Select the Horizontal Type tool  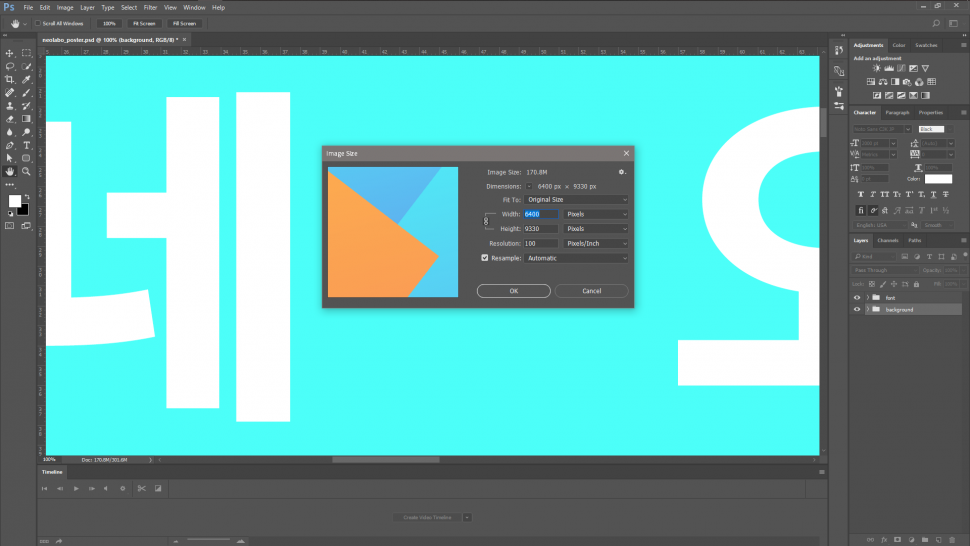click(26, 145)
